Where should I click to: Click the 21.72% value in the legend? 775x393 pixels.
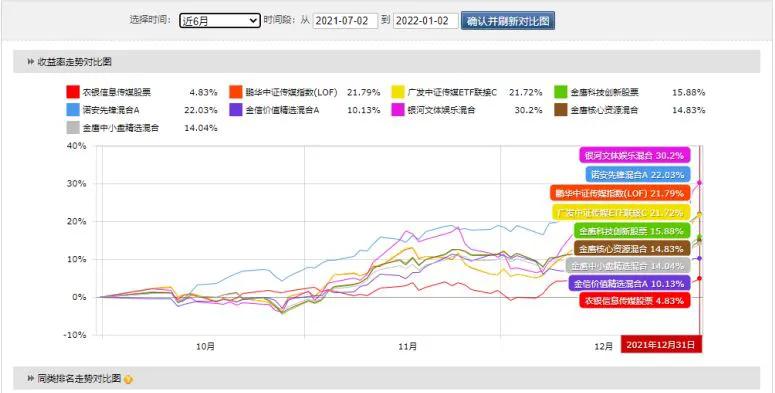tap(526, 92)
